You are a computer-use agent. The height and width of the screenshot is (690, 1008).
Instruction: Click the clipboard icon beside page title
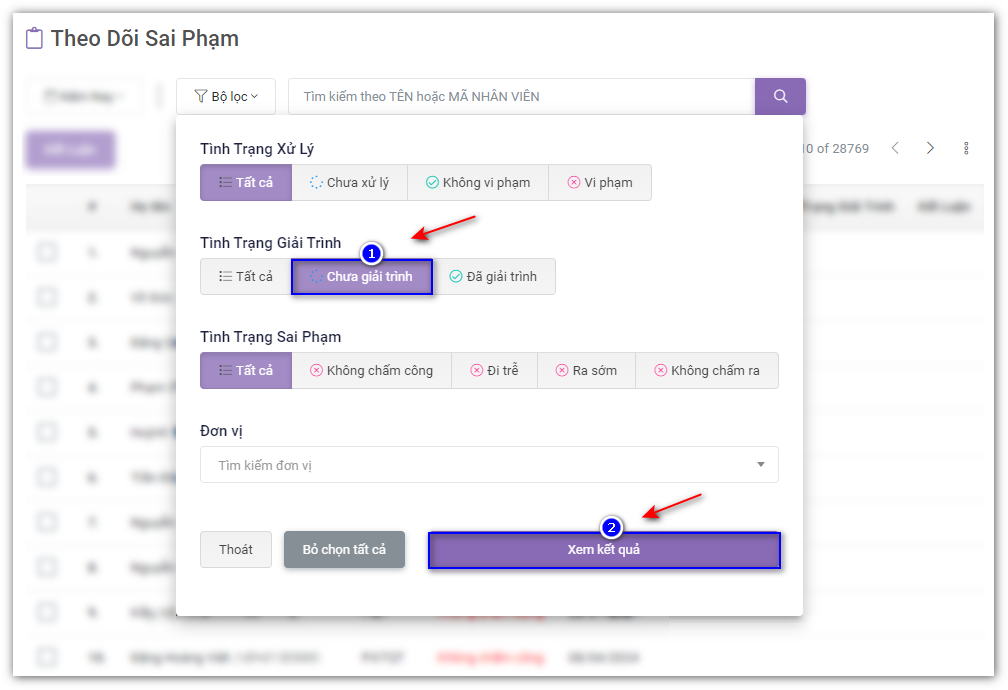(35, 39)
